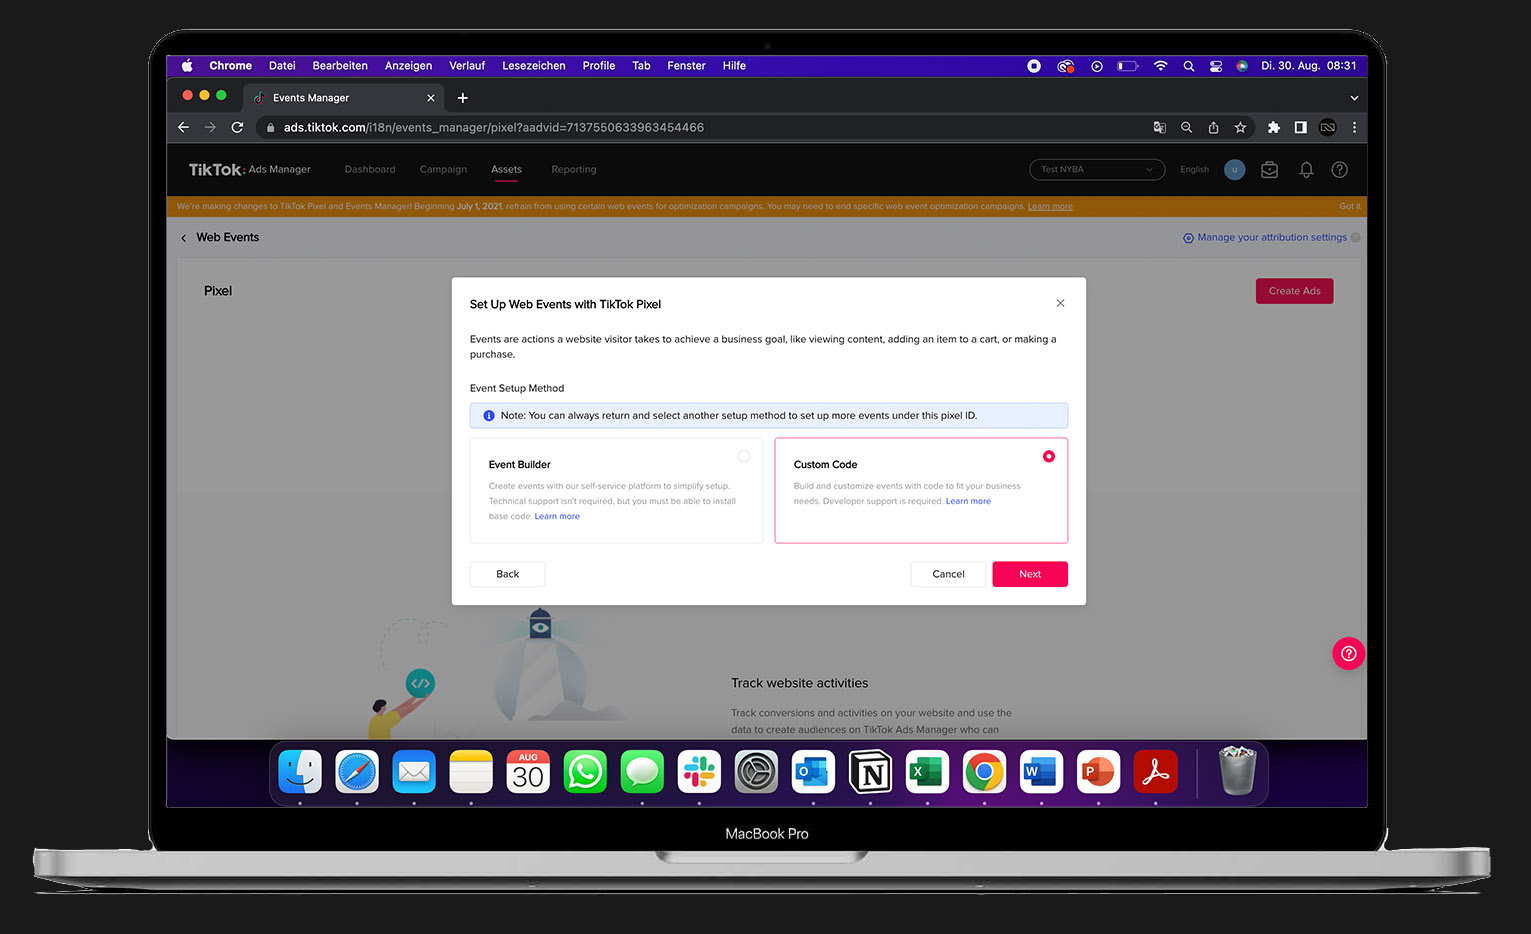The width and height of the screenshot is (1531, 934).
Task: Close the Set Up Web Events dialog
Action: tap(1060, 303)
